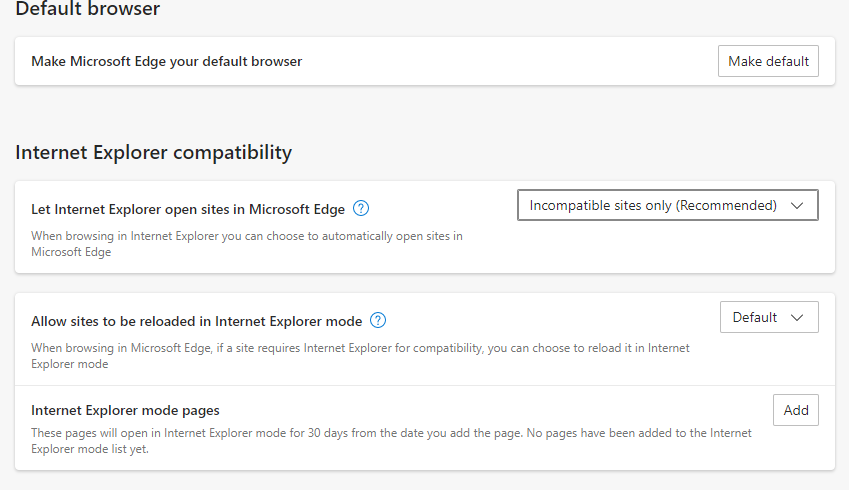Click the Let Internet Explorer open sites label
Viewport: 849px width, 490px height.
pos(188,209)
